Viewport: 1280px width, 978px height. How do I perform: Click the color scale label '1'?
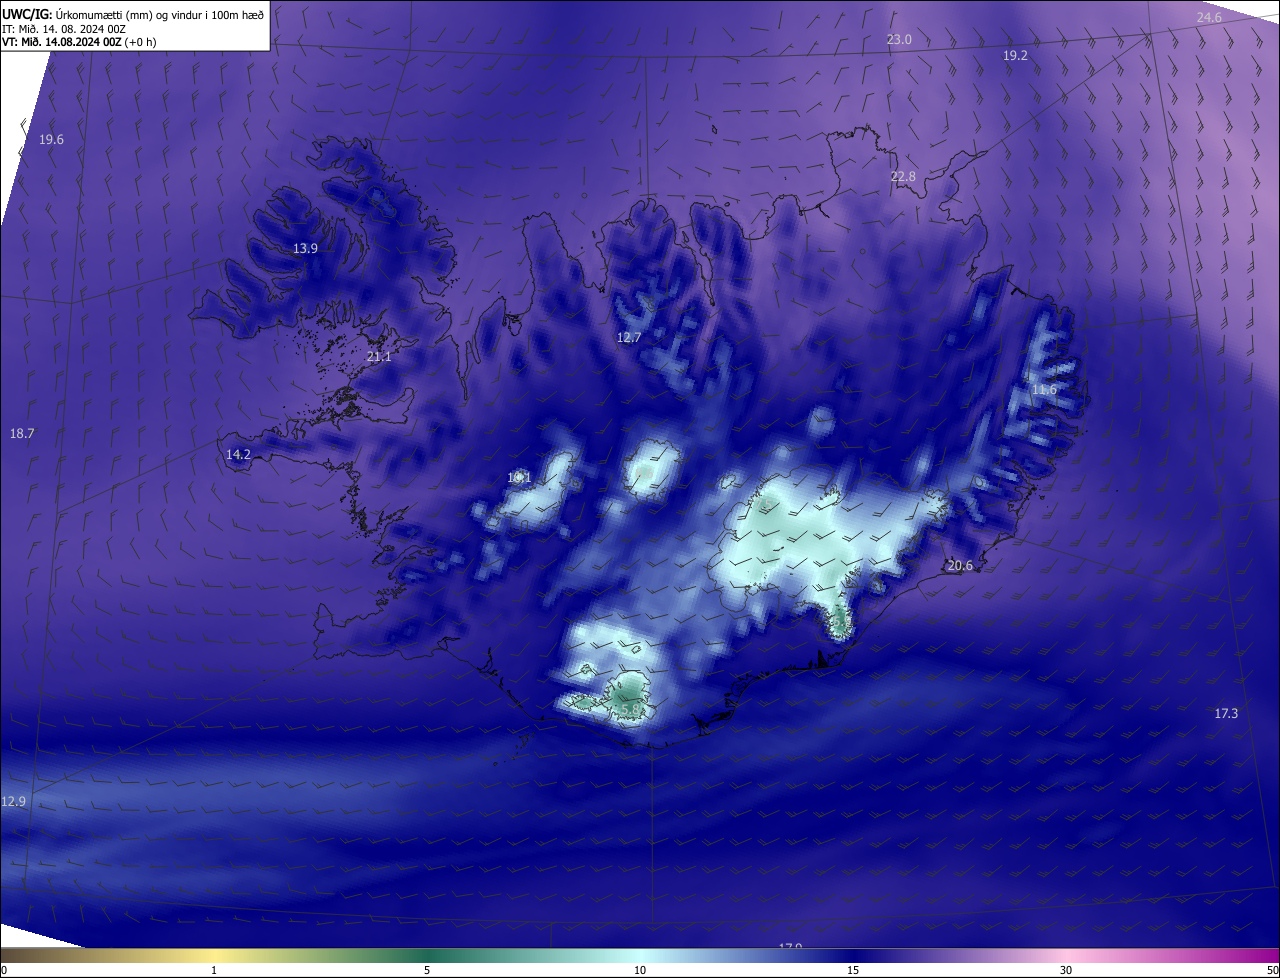tap(214, 970)
